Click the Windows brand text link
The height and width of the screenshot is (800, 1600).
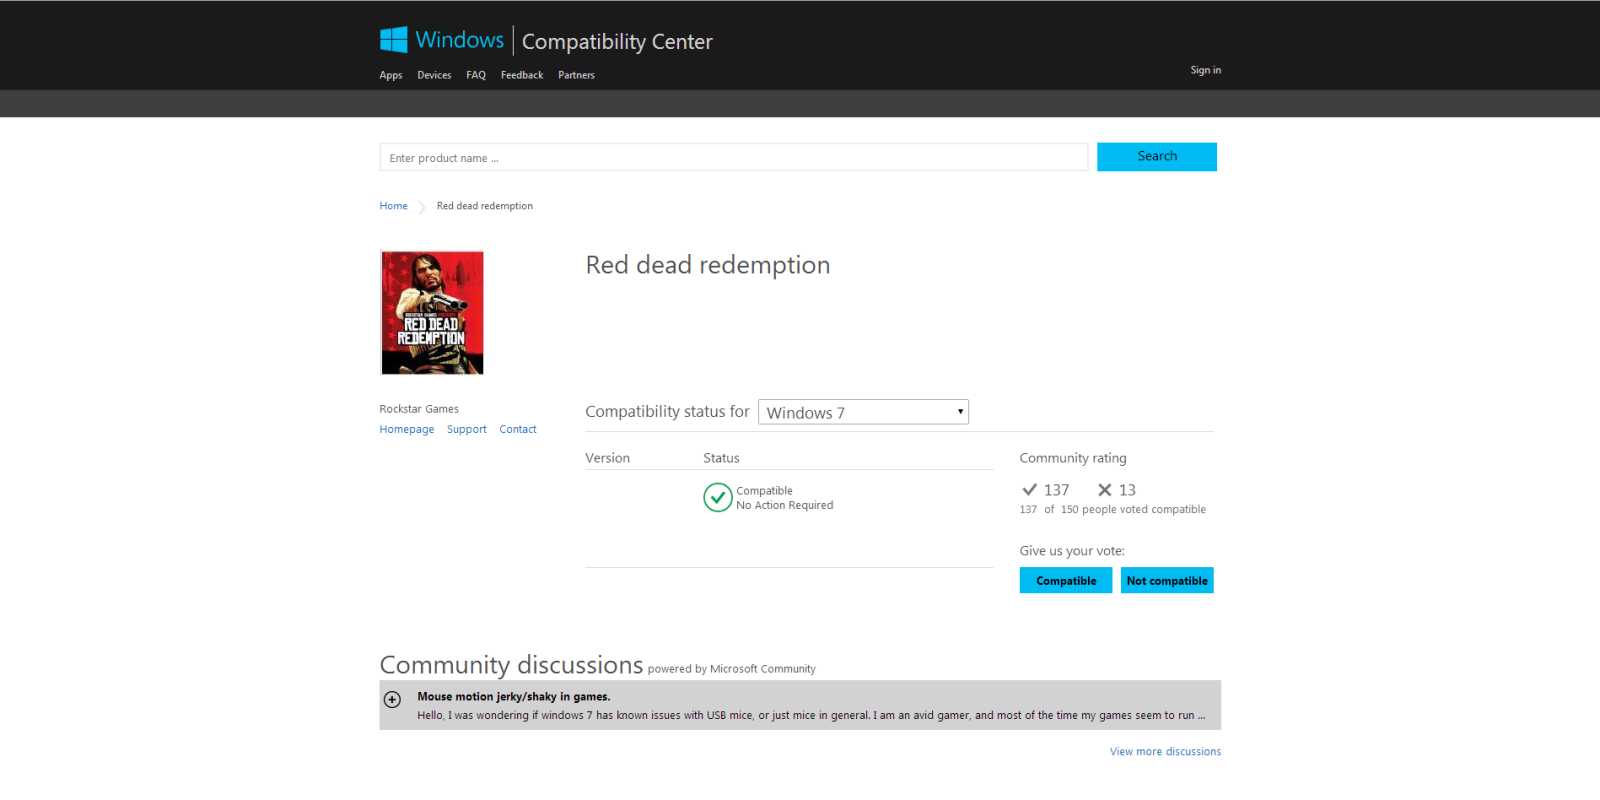coord(460,40)
